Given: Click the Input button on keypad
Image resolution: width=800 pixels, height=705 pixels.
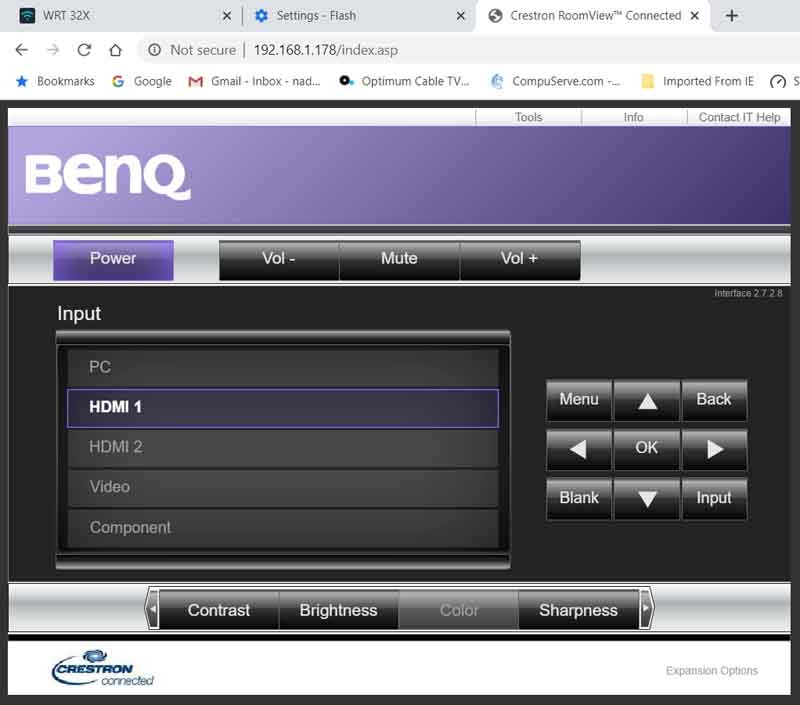Looking at the screenshot, I should [714, 498].
